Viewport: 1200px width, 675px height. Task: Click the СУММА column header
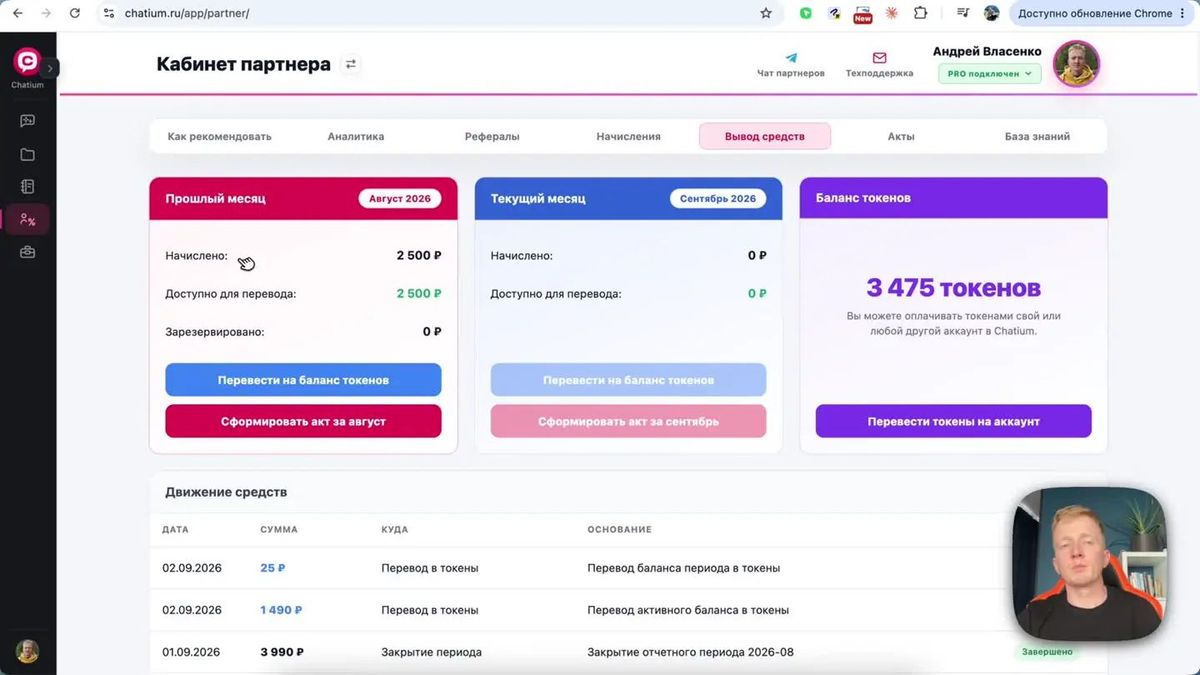coord(279,529)
